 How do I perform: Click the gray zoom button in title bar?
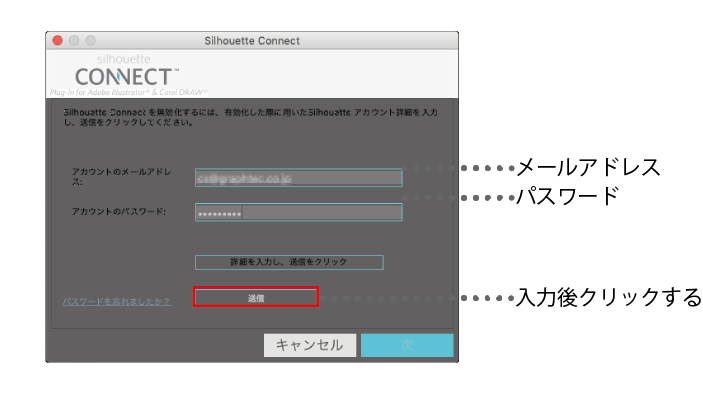(x=91, y=40)
